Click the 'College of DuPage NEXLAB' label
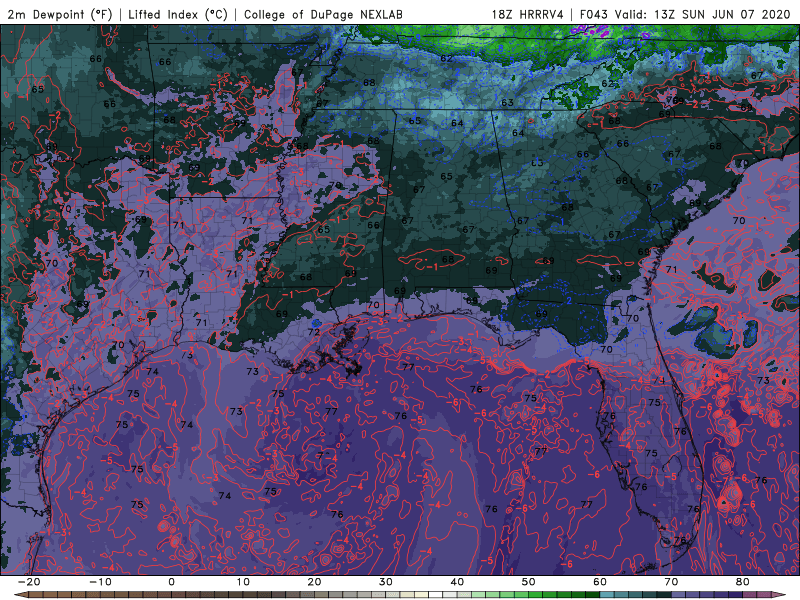This screenshot has height=600, width=800. (x=323, y=14)
